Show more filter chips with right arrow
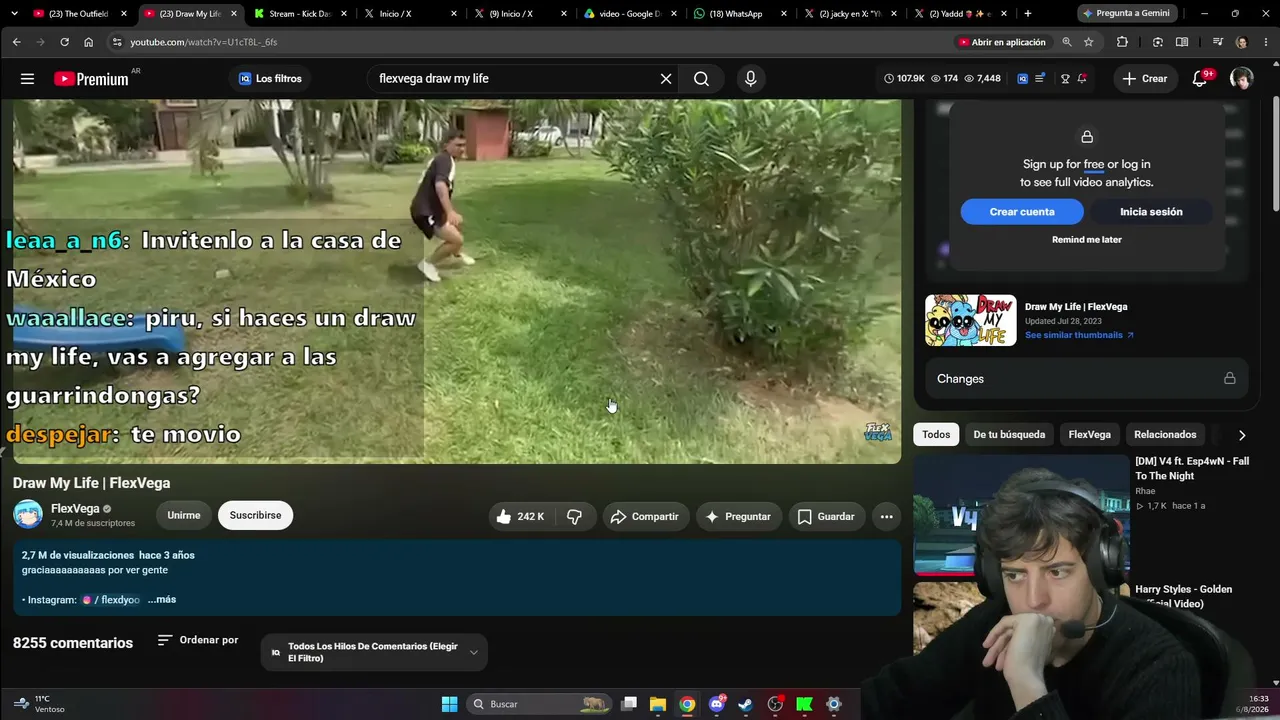The width and height of the screenshot is (1280, 720). (x=1242, y=435)
